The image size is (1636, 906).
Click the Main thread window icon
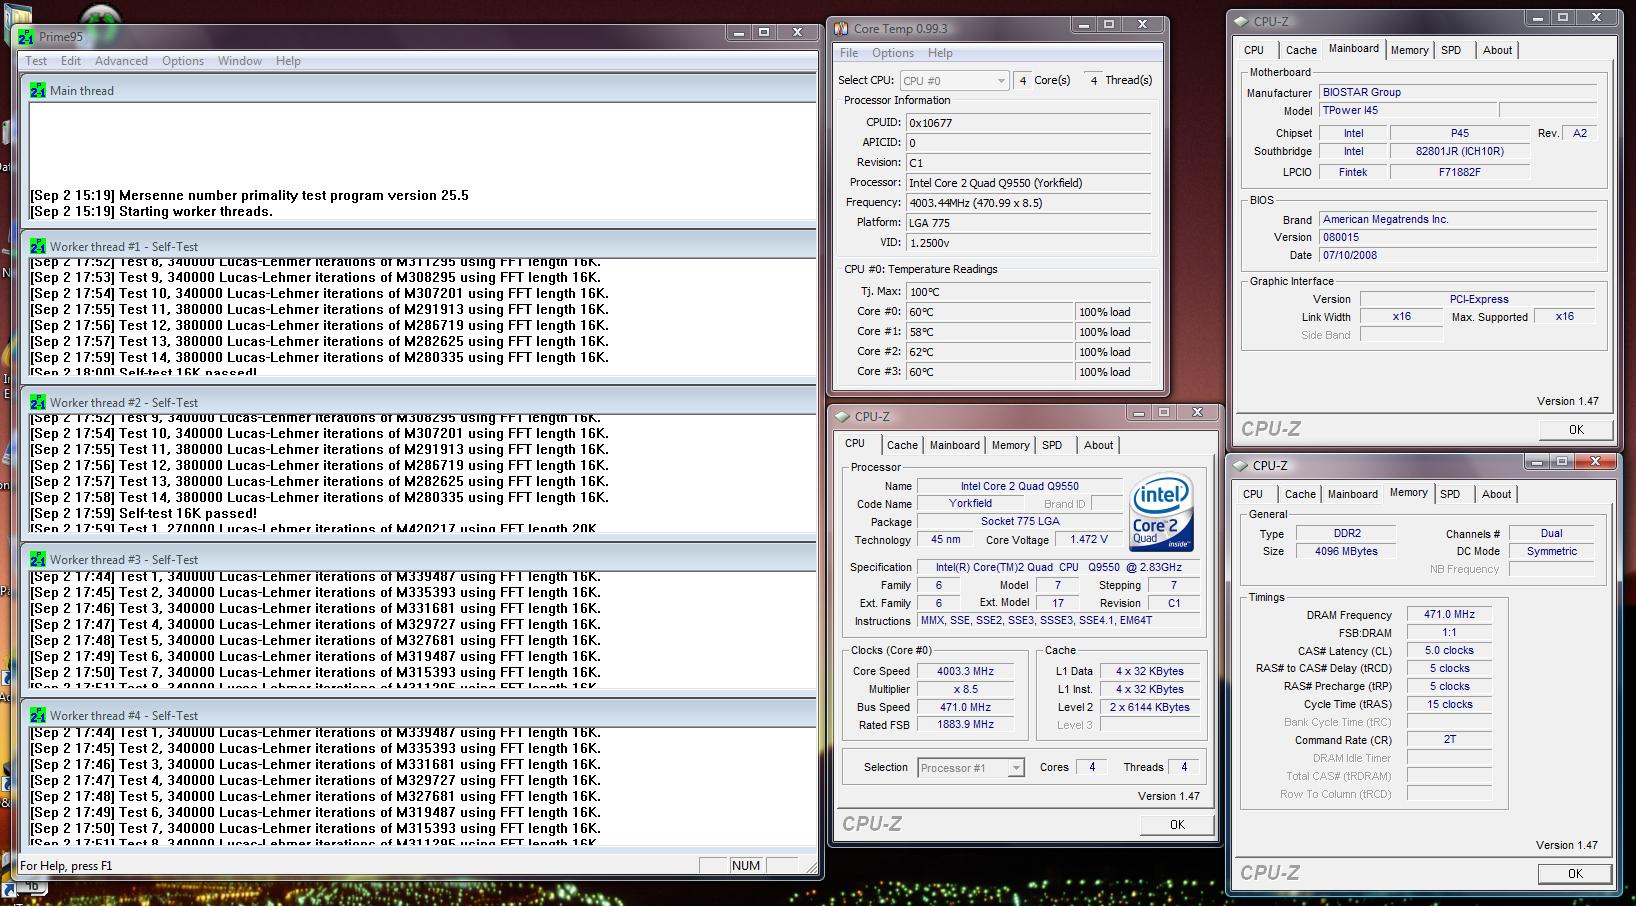tap(38, 90)
